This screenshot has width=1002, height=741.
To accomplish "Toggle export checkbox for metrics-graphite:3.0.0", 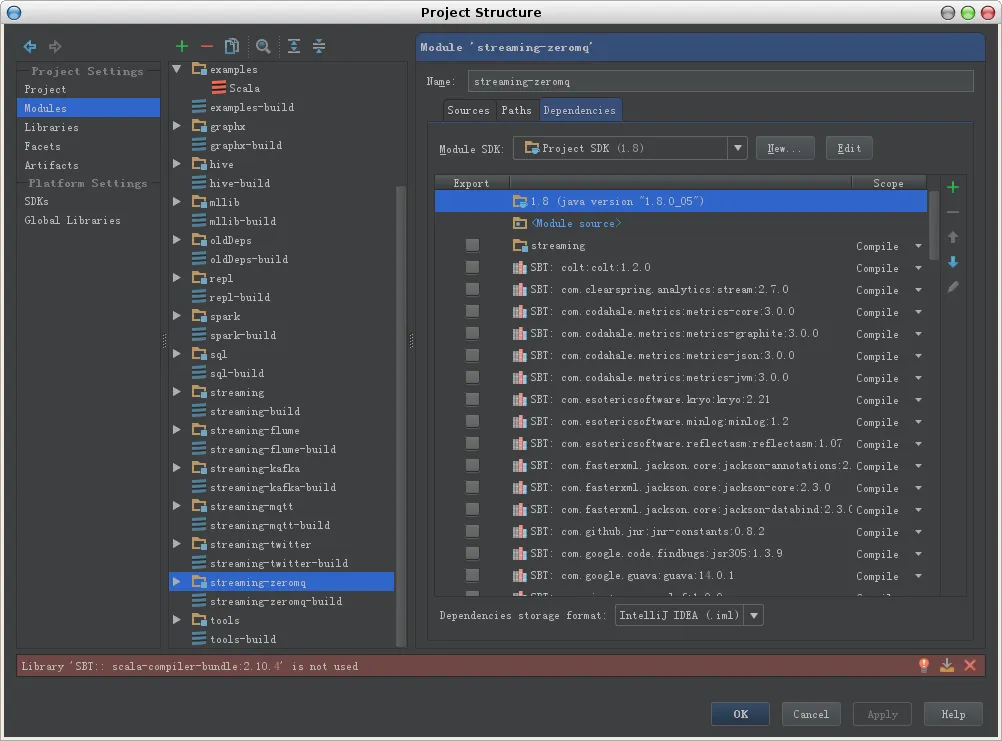I will (x=472, y=333).
